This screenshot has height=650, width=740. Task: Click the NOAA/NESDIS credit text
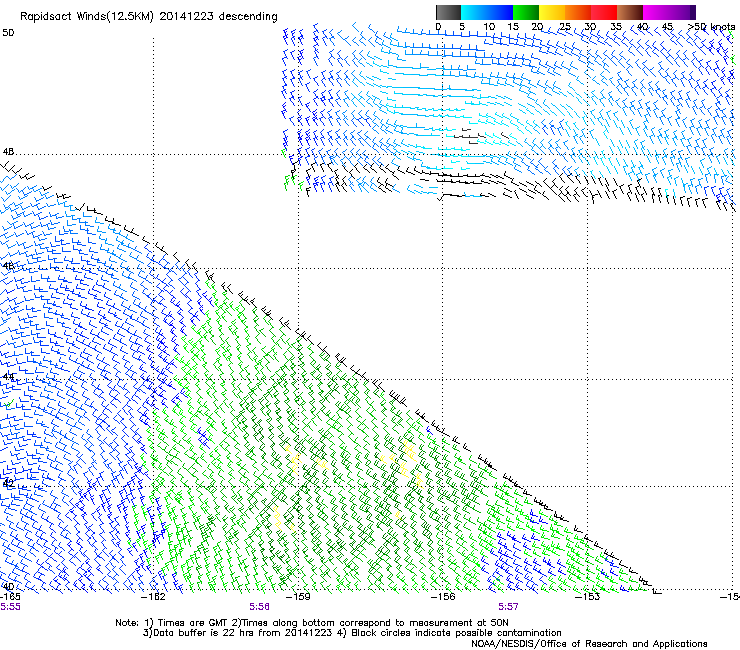click(589, 644)
